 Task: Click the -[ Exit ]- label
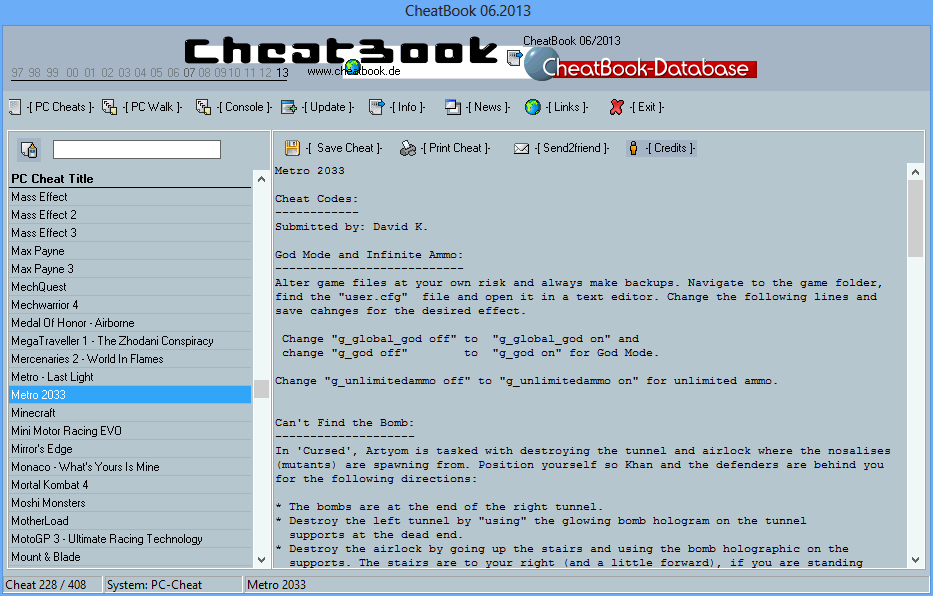point(647,107)
